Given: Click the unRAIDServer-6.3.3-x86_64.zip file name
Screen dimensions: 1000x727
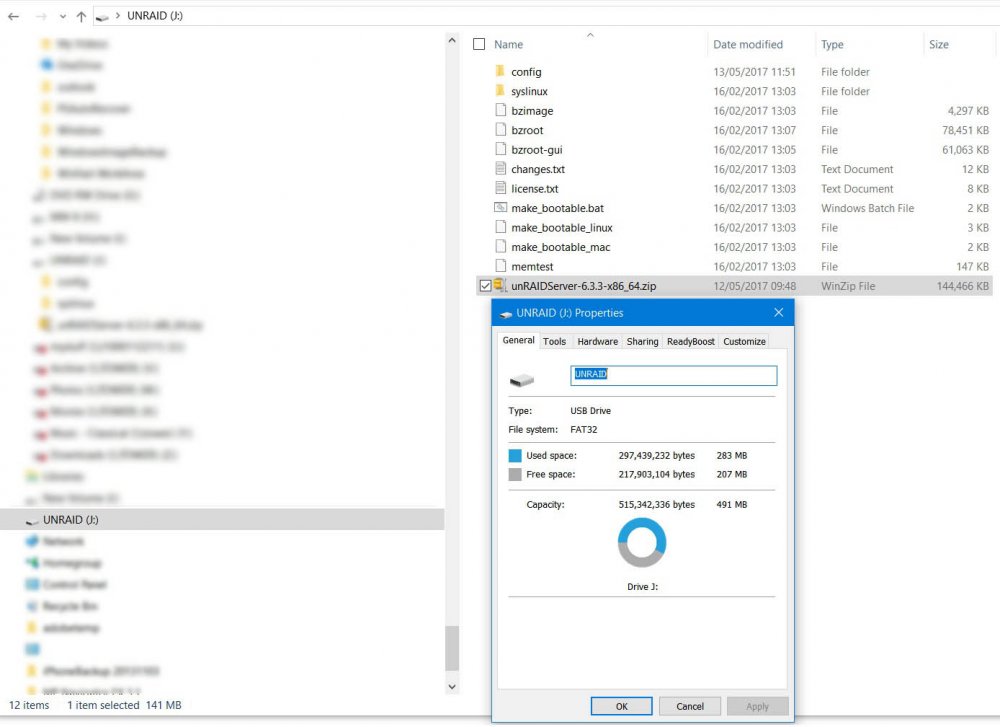Looking at the screenshot, I should tap(584, 286).
